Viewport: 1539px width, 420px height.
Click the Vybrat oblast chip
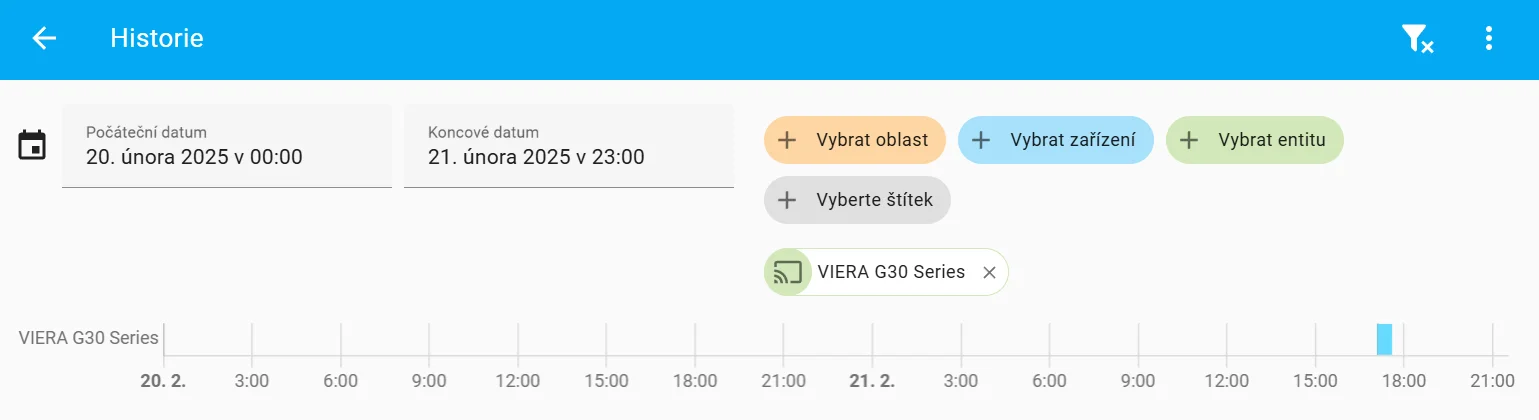(x=855, y=140)
